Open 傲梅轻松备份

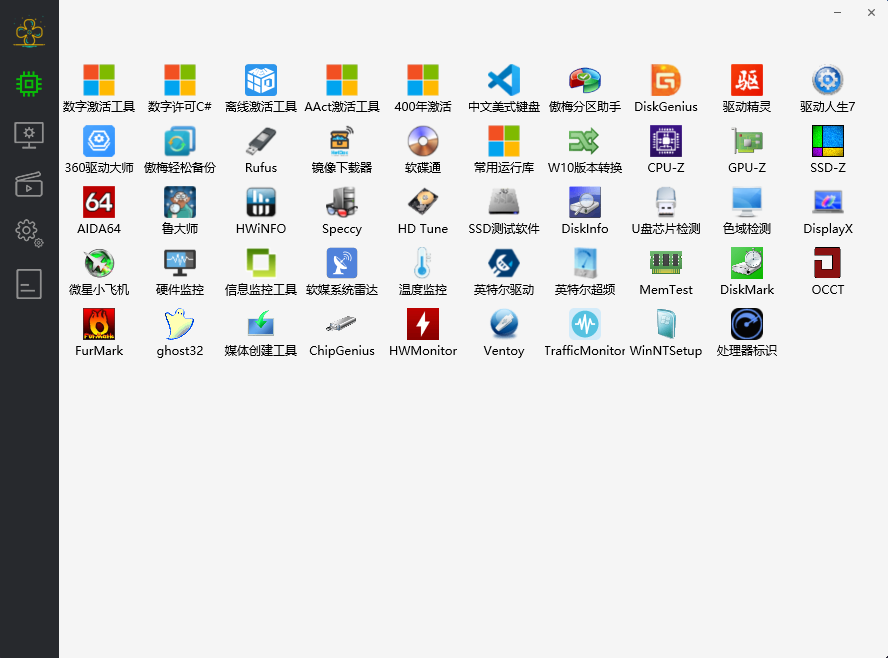pyautogui.click(x=180, y=150)
